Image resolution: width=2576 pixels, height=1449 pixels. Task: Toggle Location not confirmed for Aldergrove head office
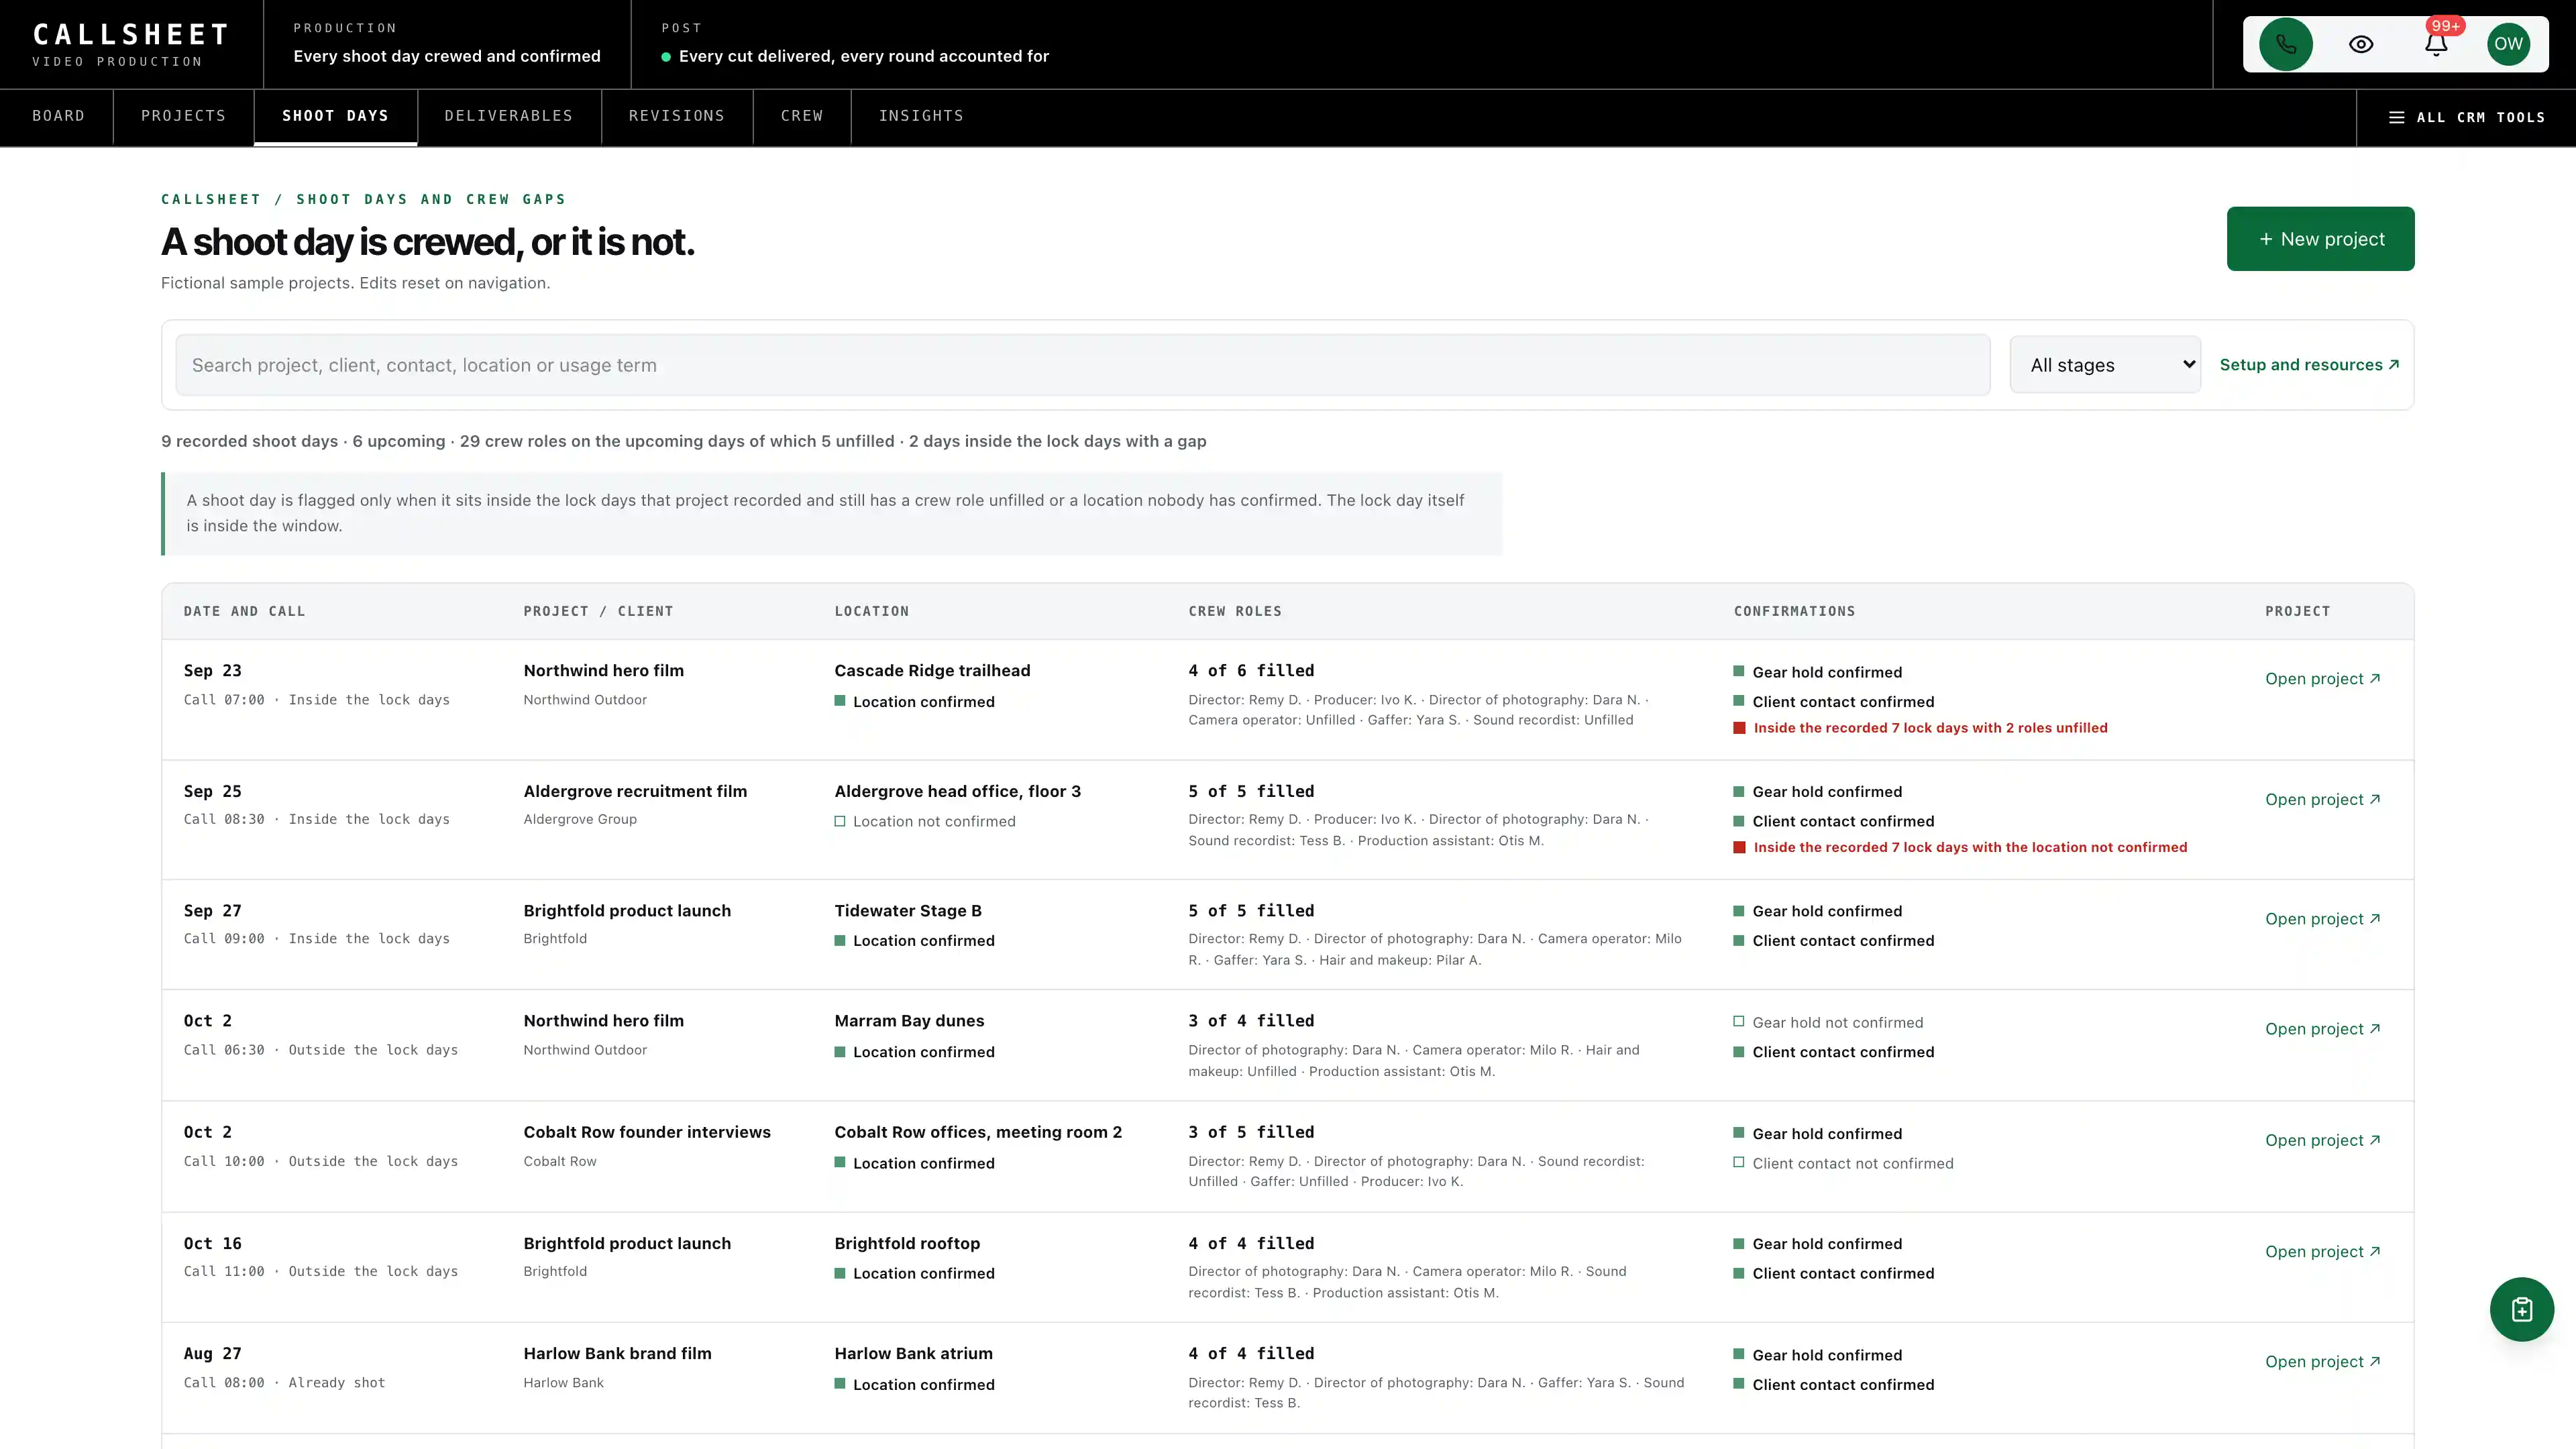coord(925,821)
